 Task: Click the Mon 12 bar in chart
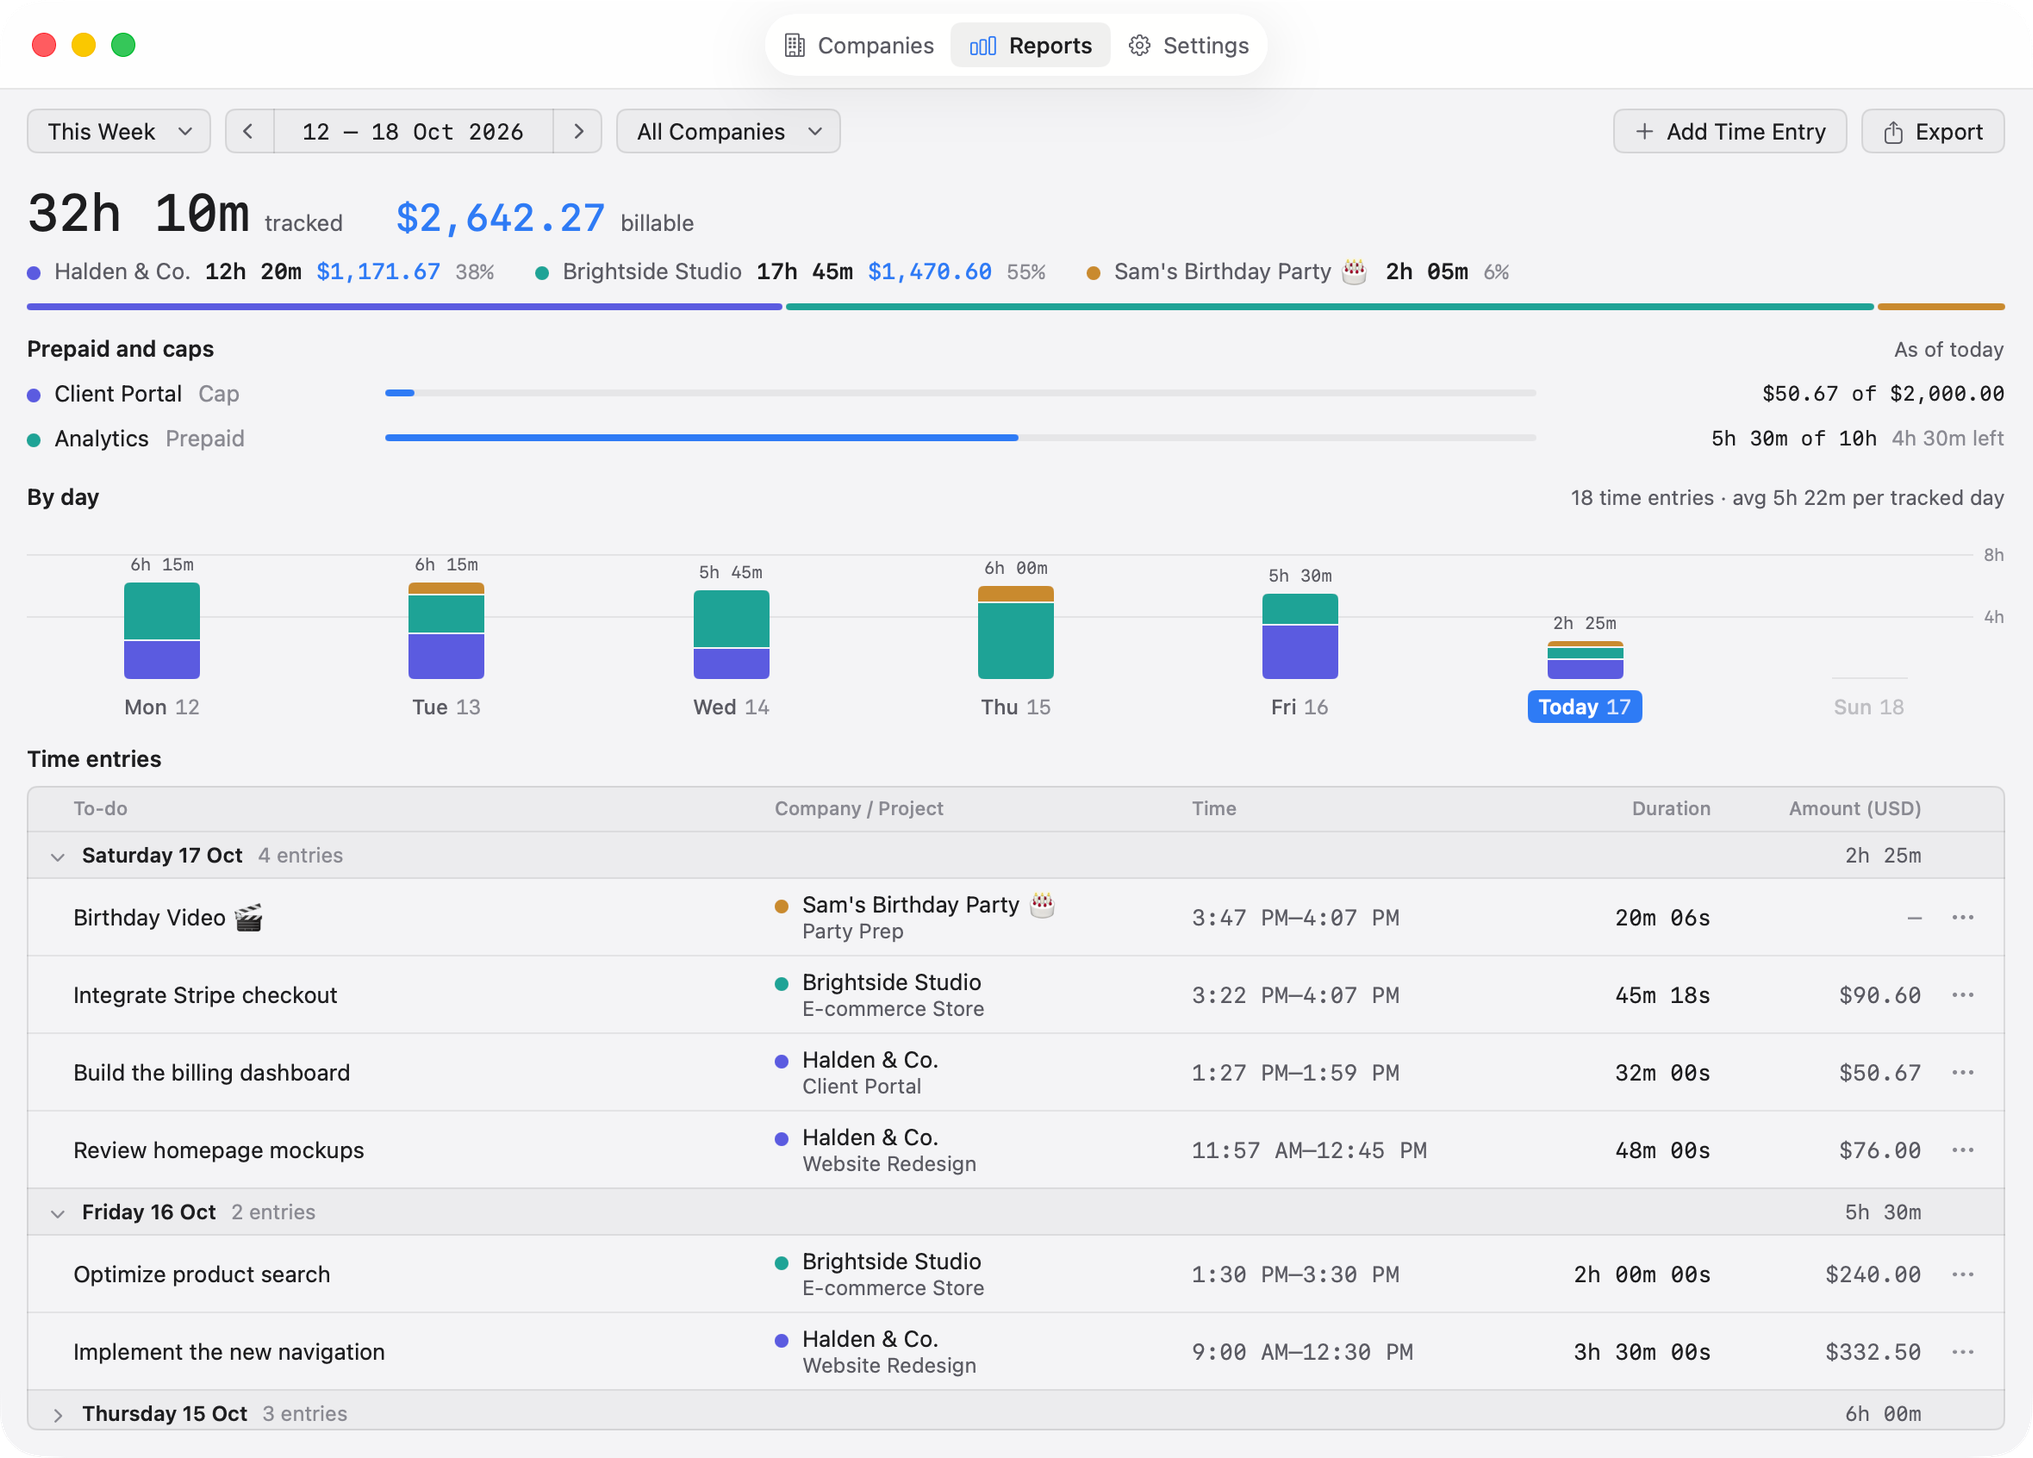(x=162, y=631)
